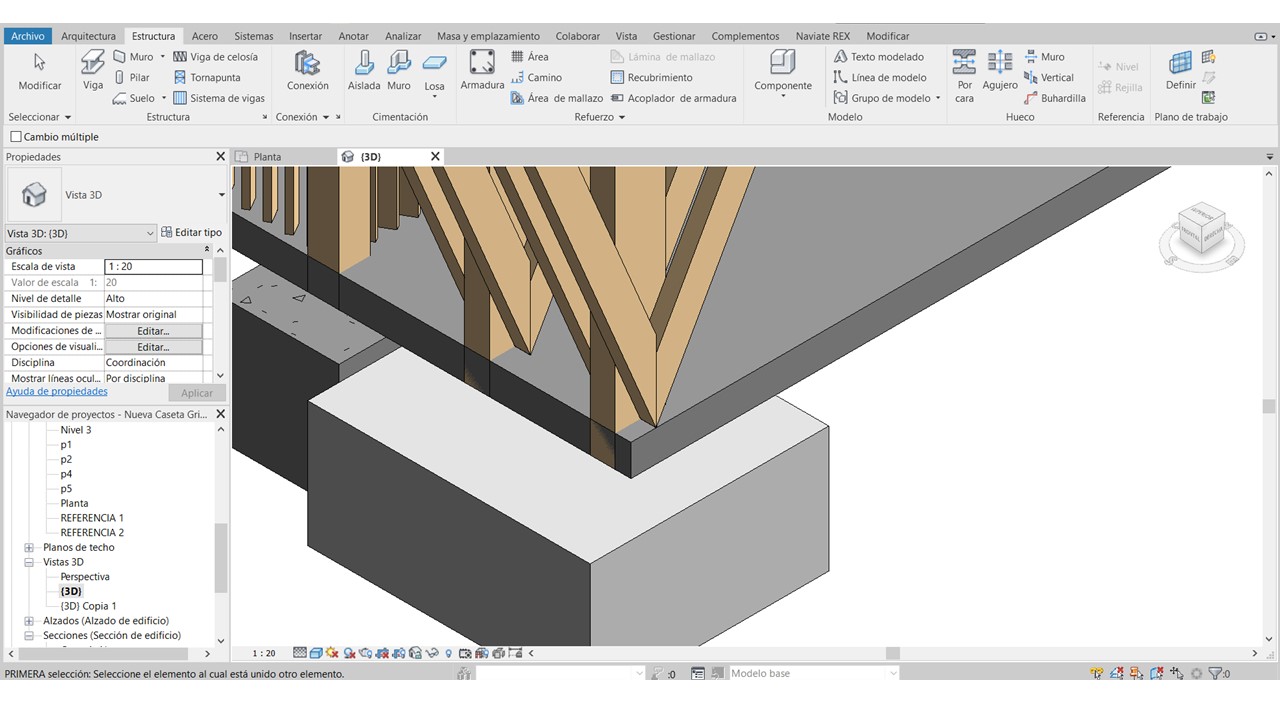Switch to the Planta view tab

267,157
